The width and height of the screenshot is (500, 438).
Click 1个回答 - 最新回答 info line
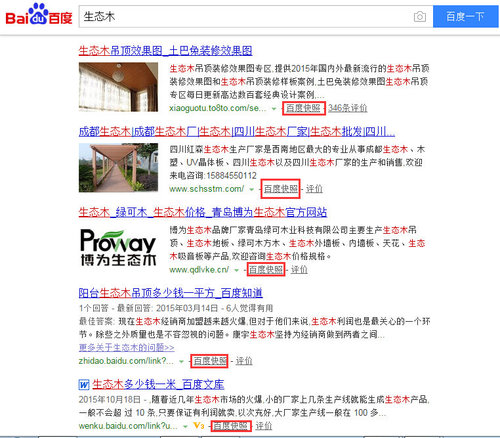176,308
